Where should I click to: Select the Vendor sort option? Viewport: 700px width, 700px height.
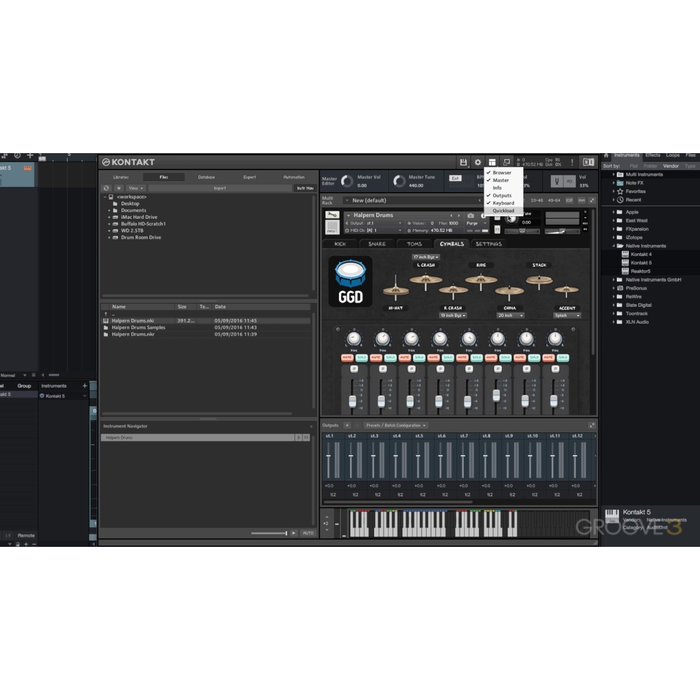tap(671, 166)
